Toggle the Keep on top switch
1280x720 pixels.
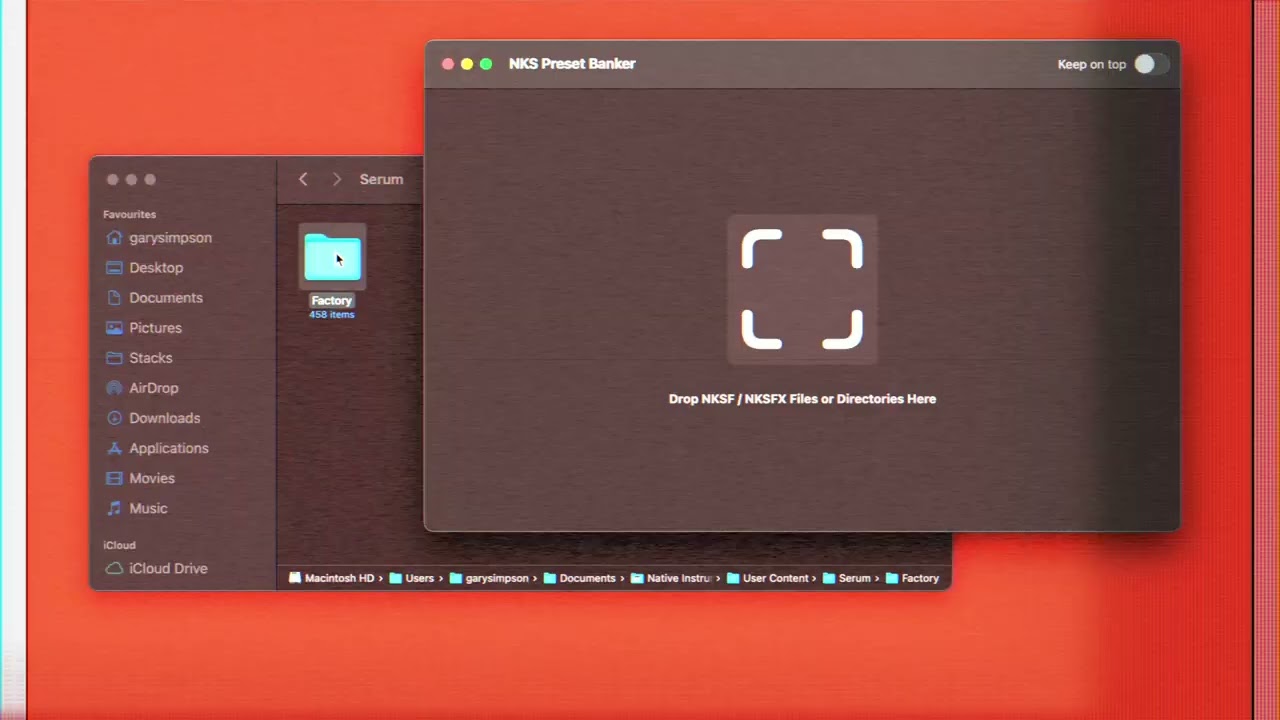coord(1150,64)
